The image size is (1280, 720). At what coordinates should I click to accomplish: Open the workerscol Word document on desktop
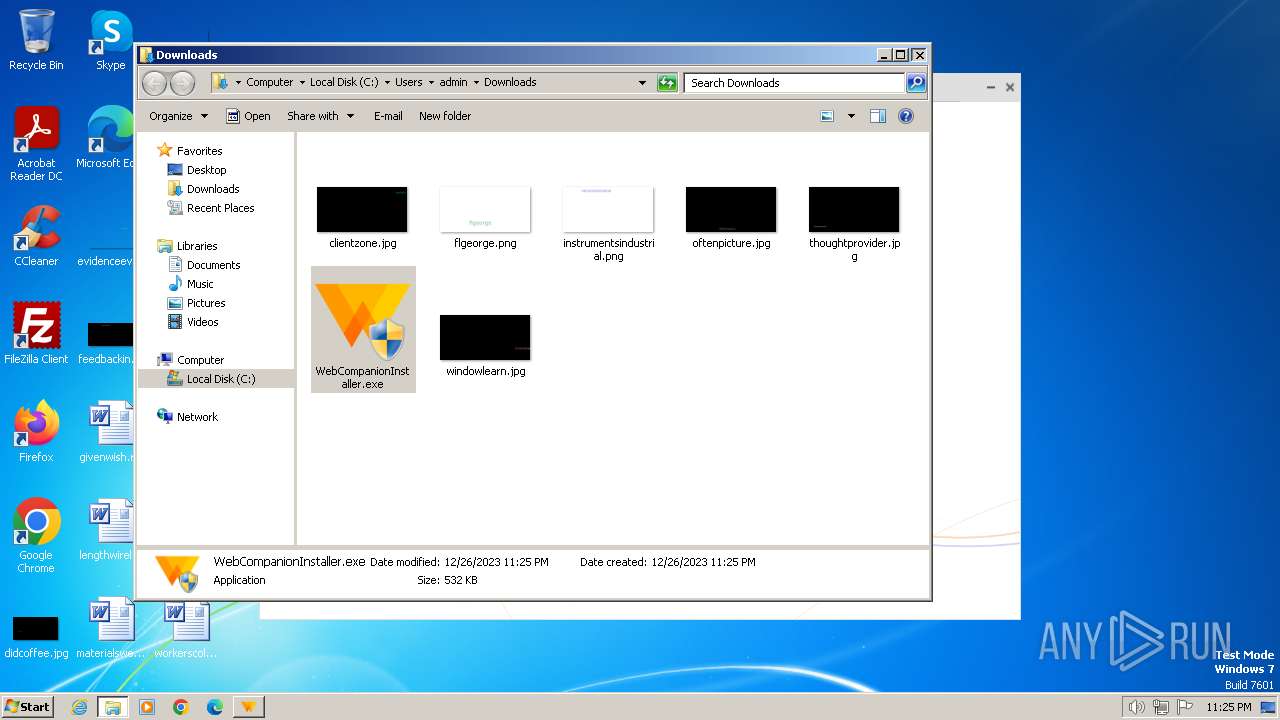coord(186,628)
